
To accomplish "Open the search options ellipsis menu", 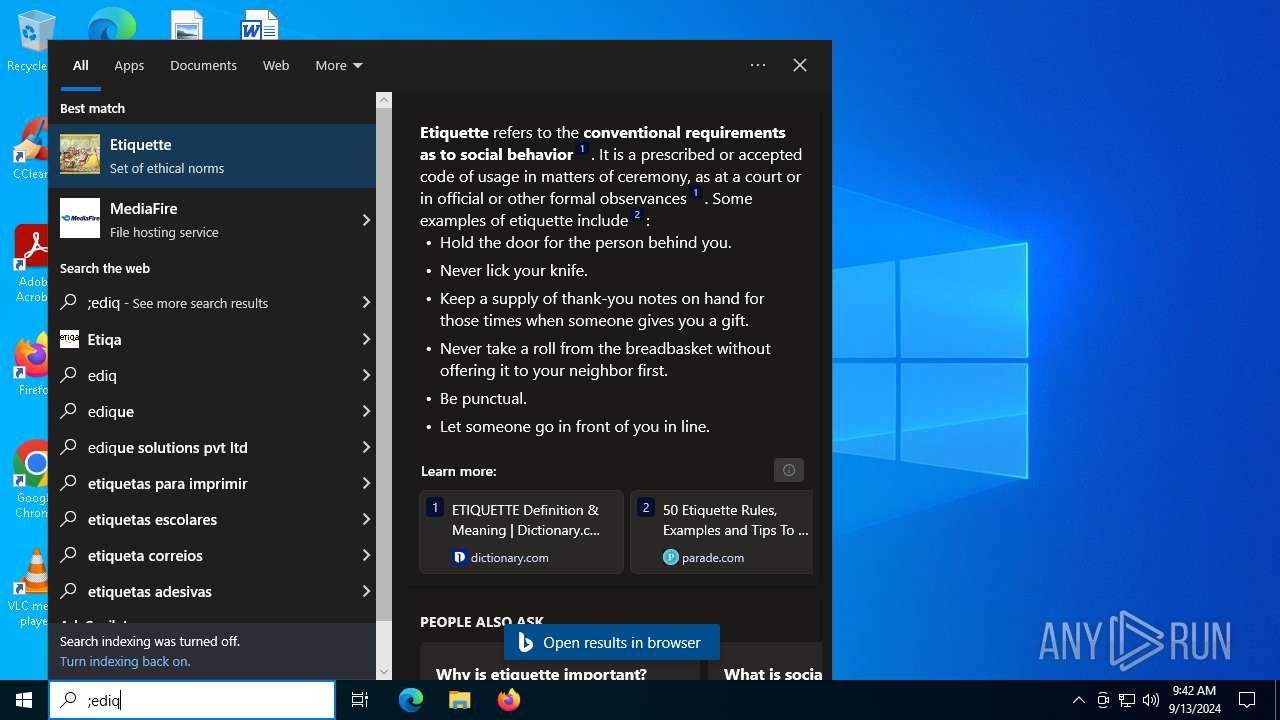I will [758, 65].
